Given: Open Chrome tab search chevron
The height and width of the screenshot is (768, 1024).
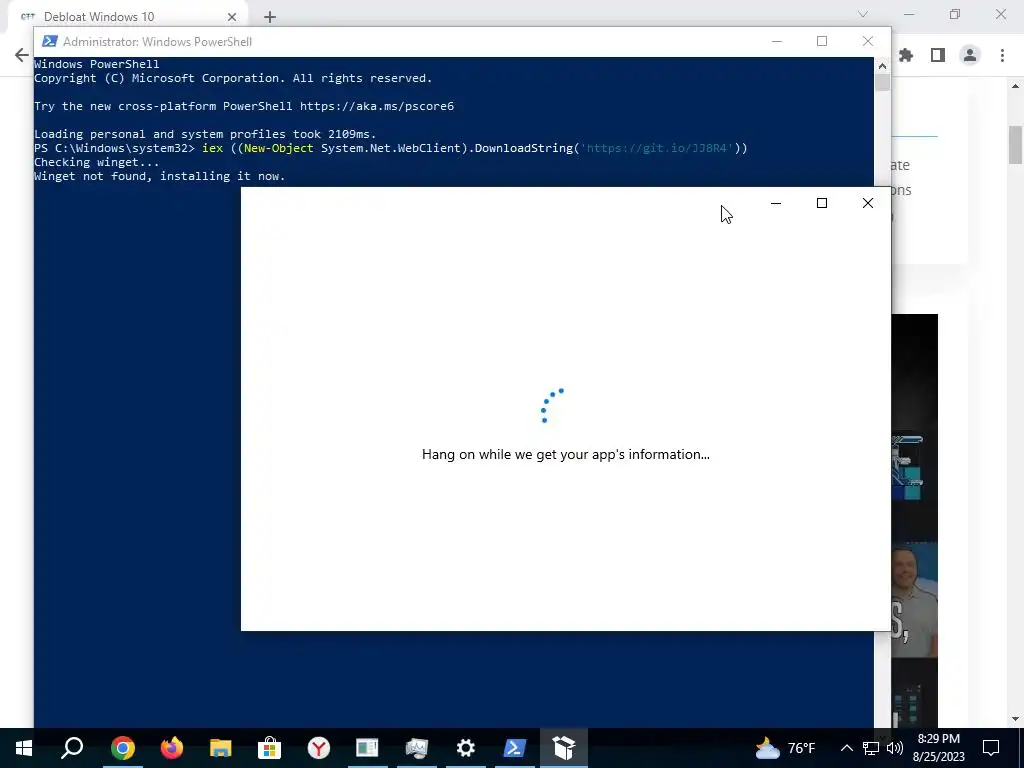Looking at the screenshot, I should [863, 14].
